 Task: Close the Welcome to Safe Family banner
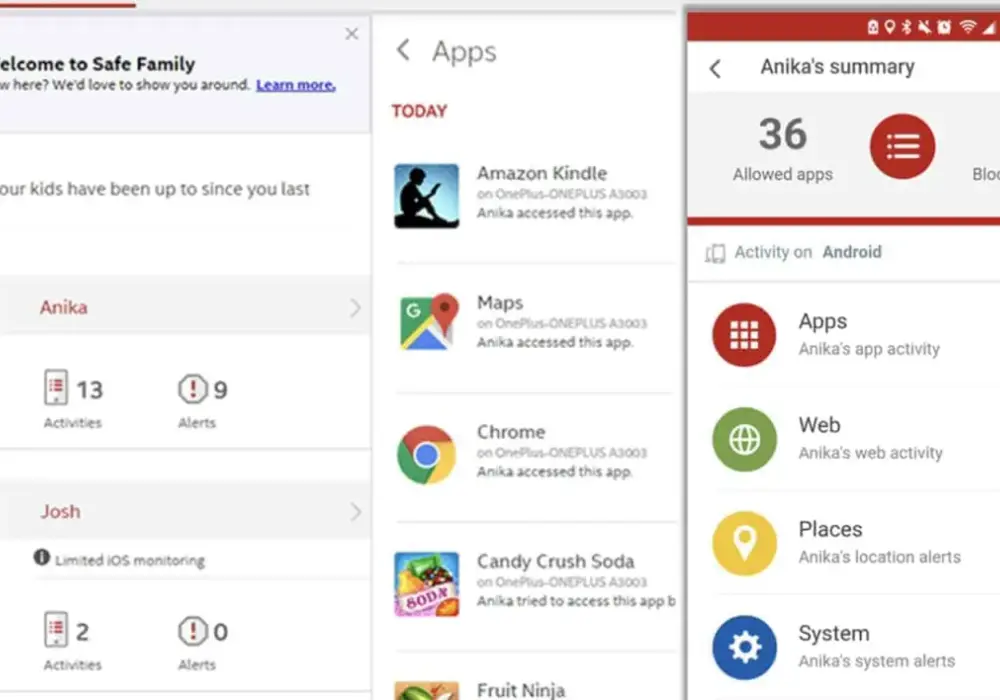pyautogui.click(x=351, y=34)
